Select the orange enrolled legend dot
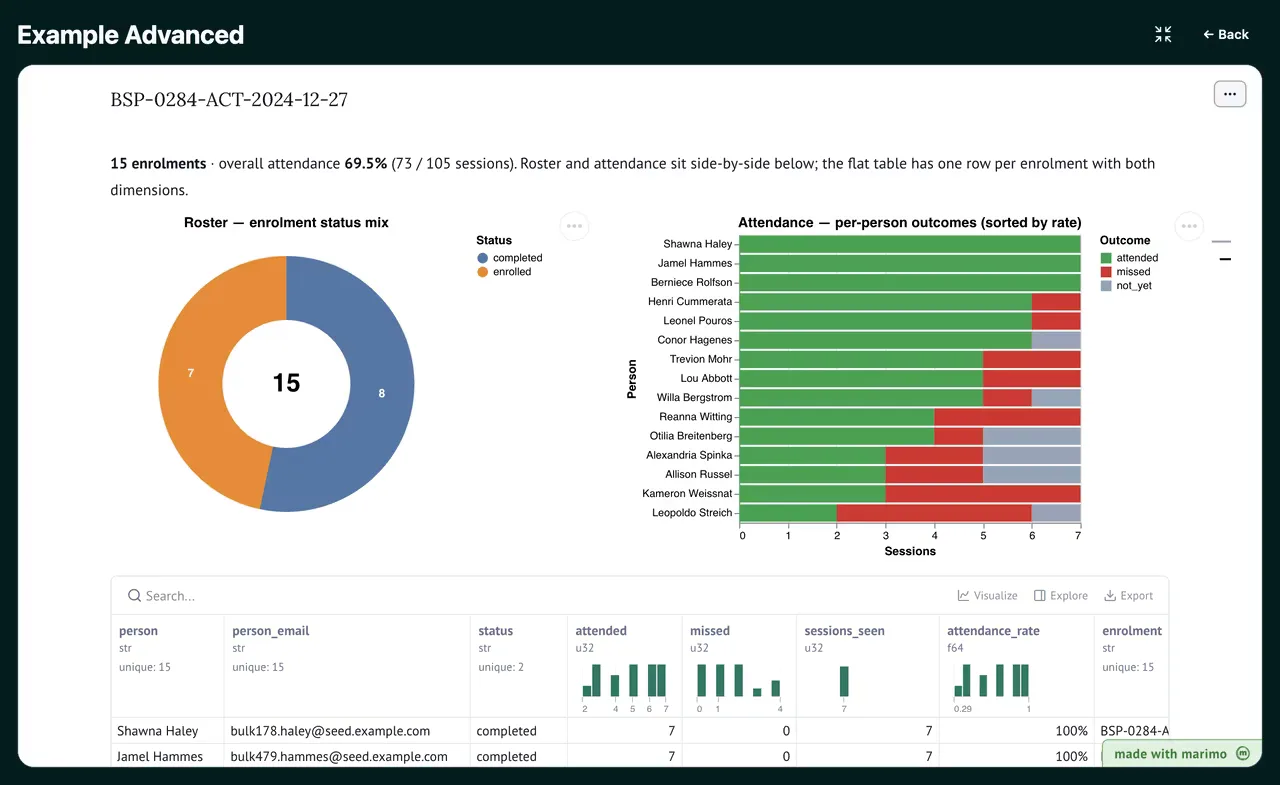The height and width of the screenshot is (785, 1280). (483, 272)
